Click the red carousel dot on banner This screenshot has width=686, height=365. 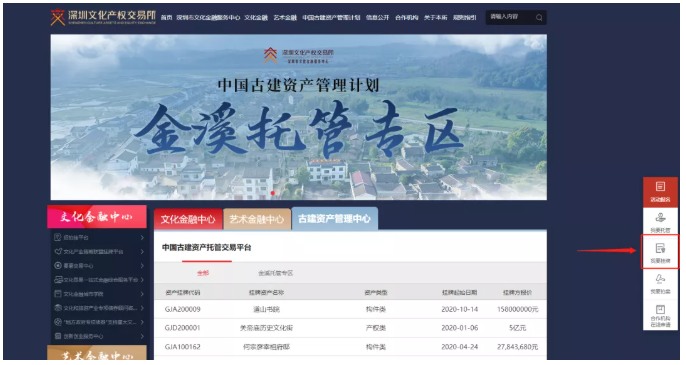point(273,193)
